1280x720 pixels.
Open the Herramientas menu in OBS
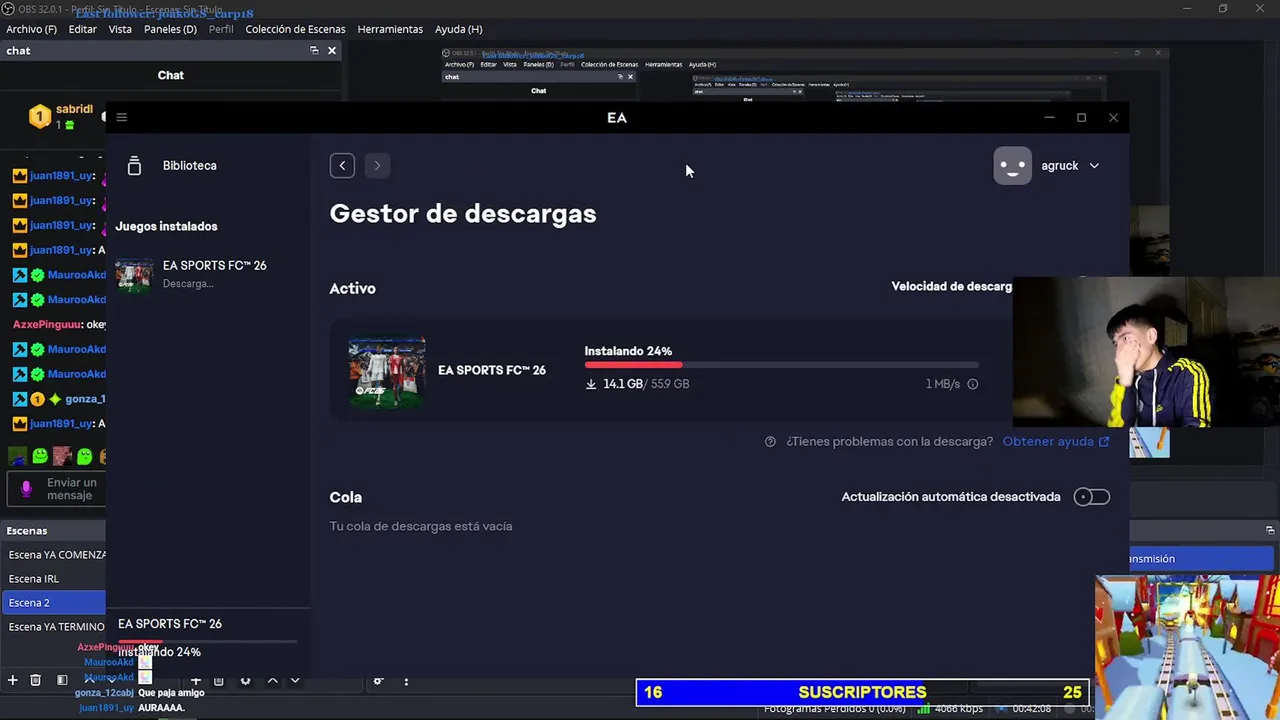point(390,29)
